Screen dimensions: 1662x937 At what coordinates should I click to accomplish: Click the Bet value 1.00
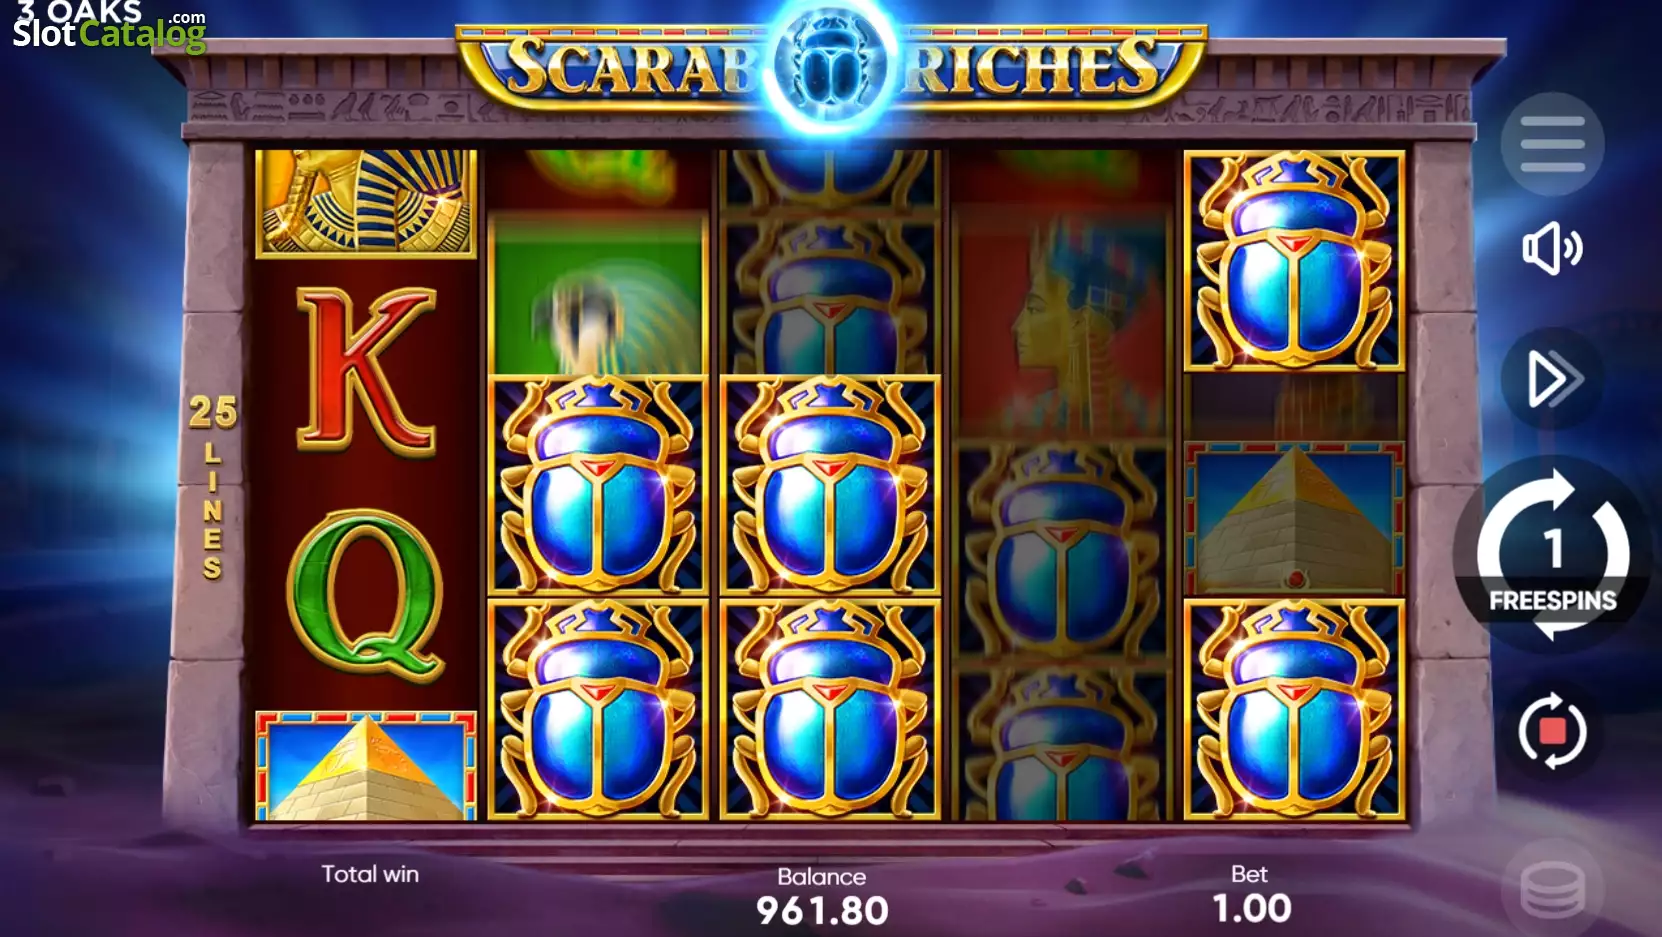coord(1251,909)
